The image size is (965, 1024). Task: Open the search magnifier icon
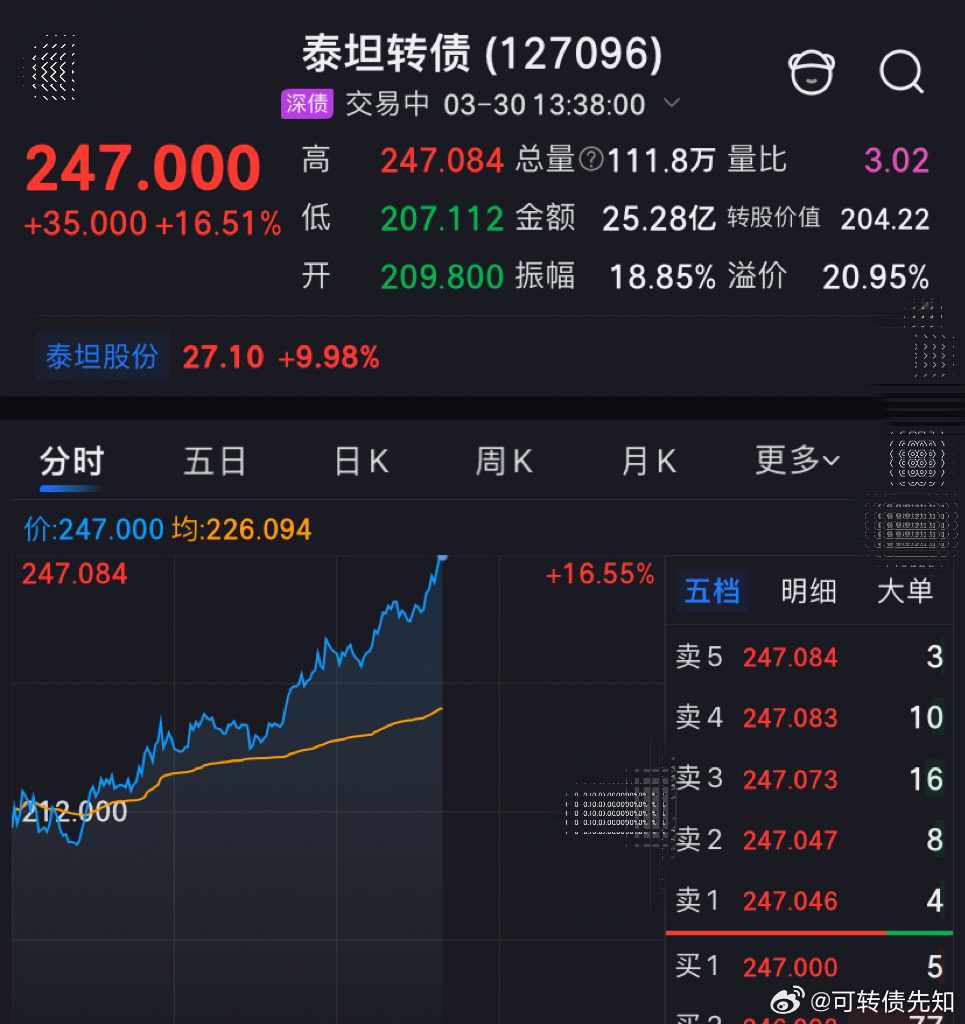pyautogui.click(x=902, y=72)
